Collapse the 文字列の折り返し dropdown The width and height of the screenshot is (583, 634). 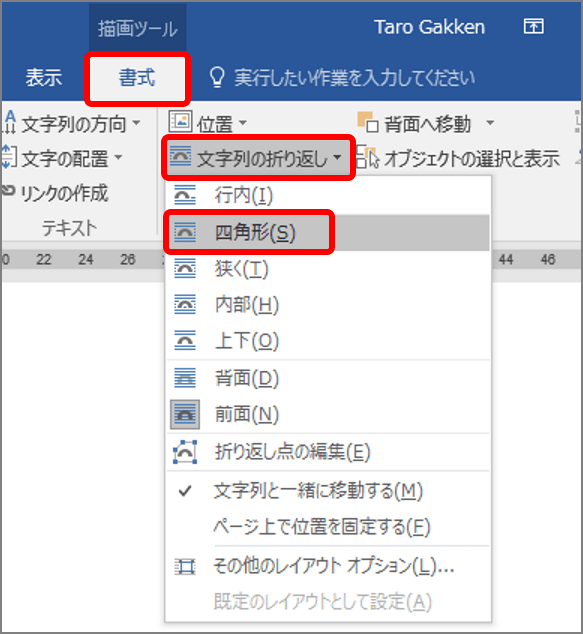point(258,158)
